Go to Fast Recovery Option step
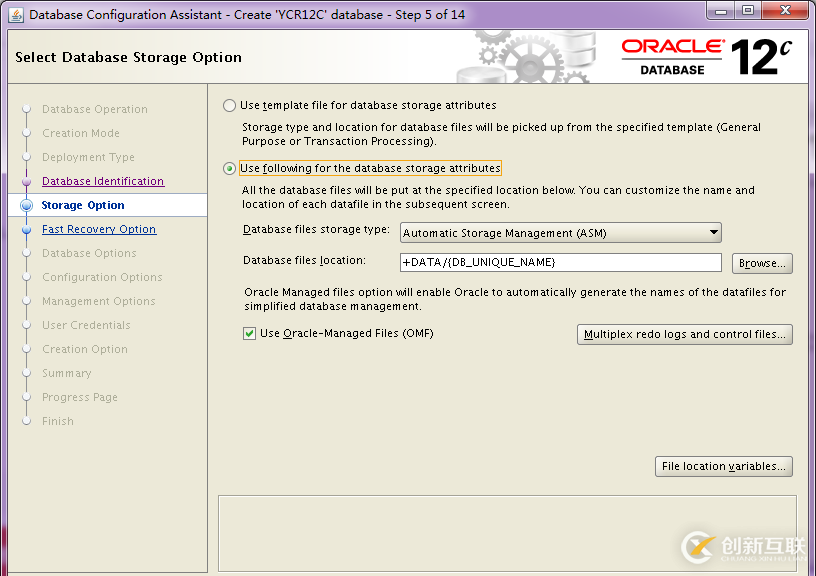The image size is (816, 576). point(99,229)
